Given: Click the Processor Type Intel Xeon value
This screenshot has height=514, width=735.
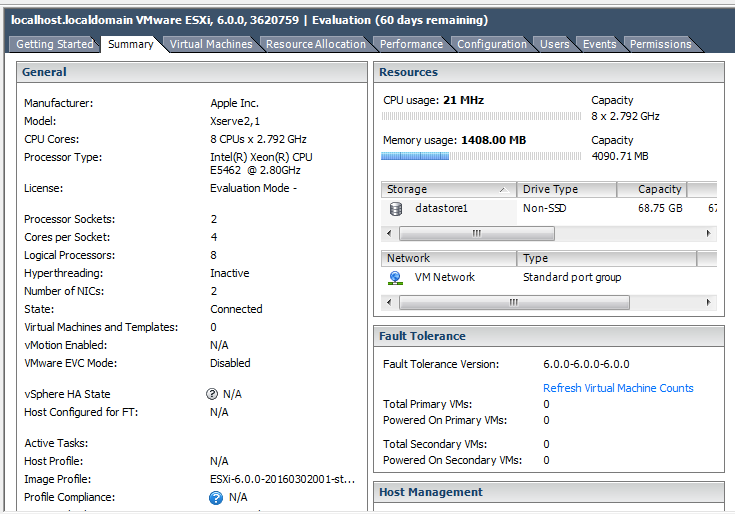Looking at the screenshot, I should 261,164.
